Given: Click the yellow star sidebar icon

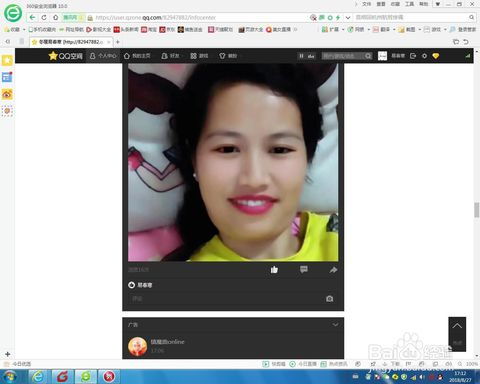Looking at the screenshot, I should 7,60.
